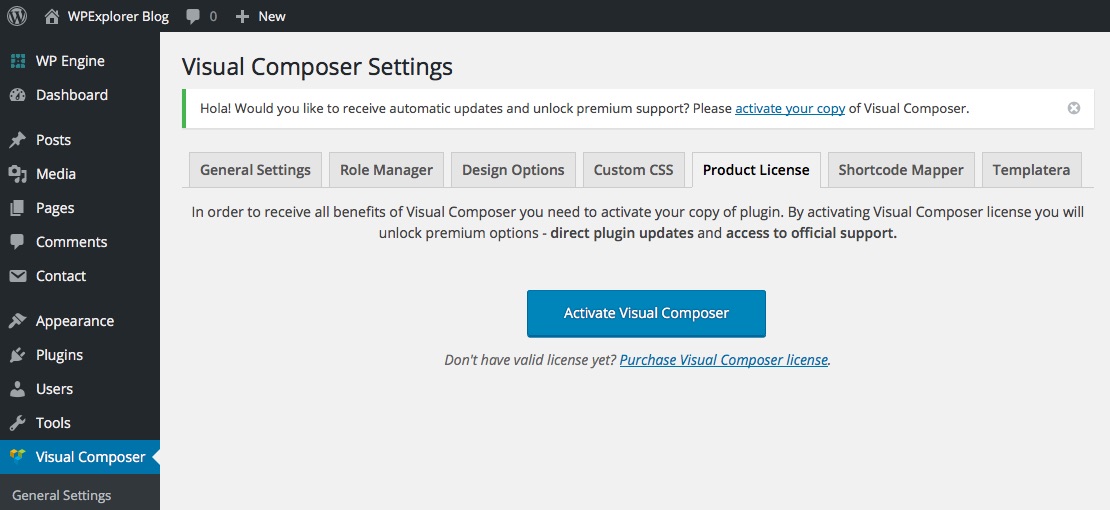Click the Visual Composer Settings heading
Viewport: 1110px width, 510px height.
point(317,67)
